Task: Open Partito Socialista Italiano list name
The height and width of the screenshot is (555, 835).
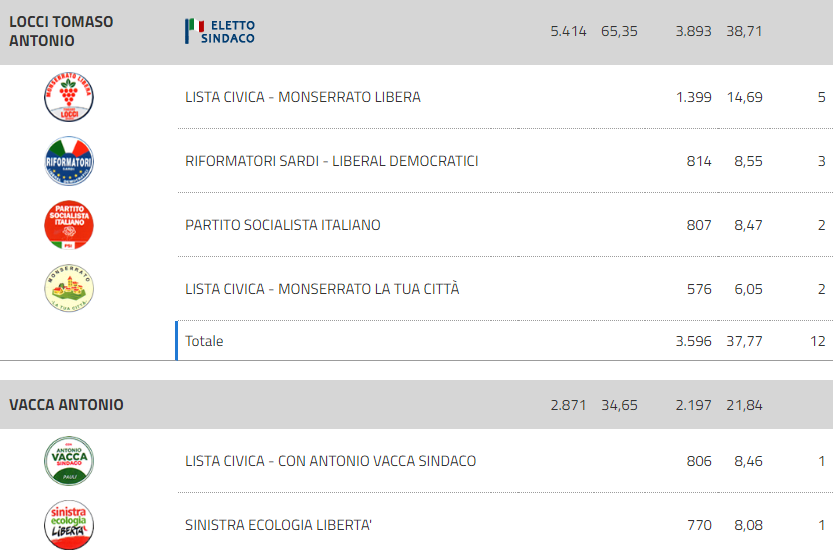Action: (282, 225)
